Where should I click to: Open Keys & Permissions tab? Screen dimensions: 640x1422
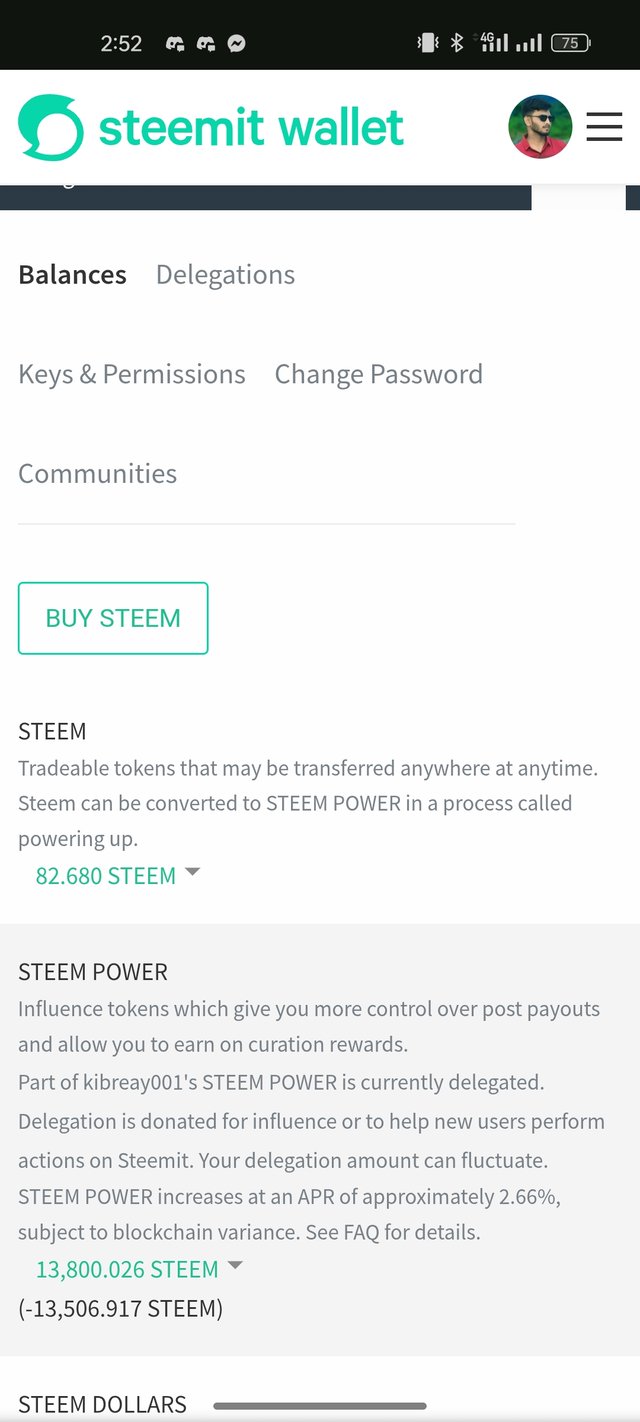(x=132, y=374)
